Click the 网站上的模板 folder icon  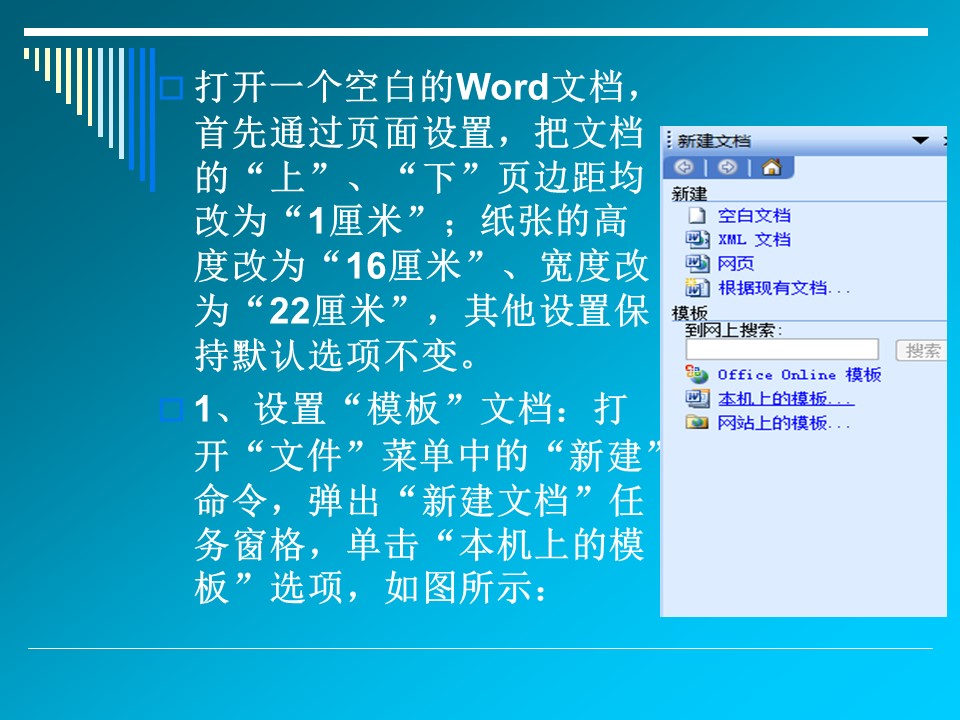coord(697,422)
